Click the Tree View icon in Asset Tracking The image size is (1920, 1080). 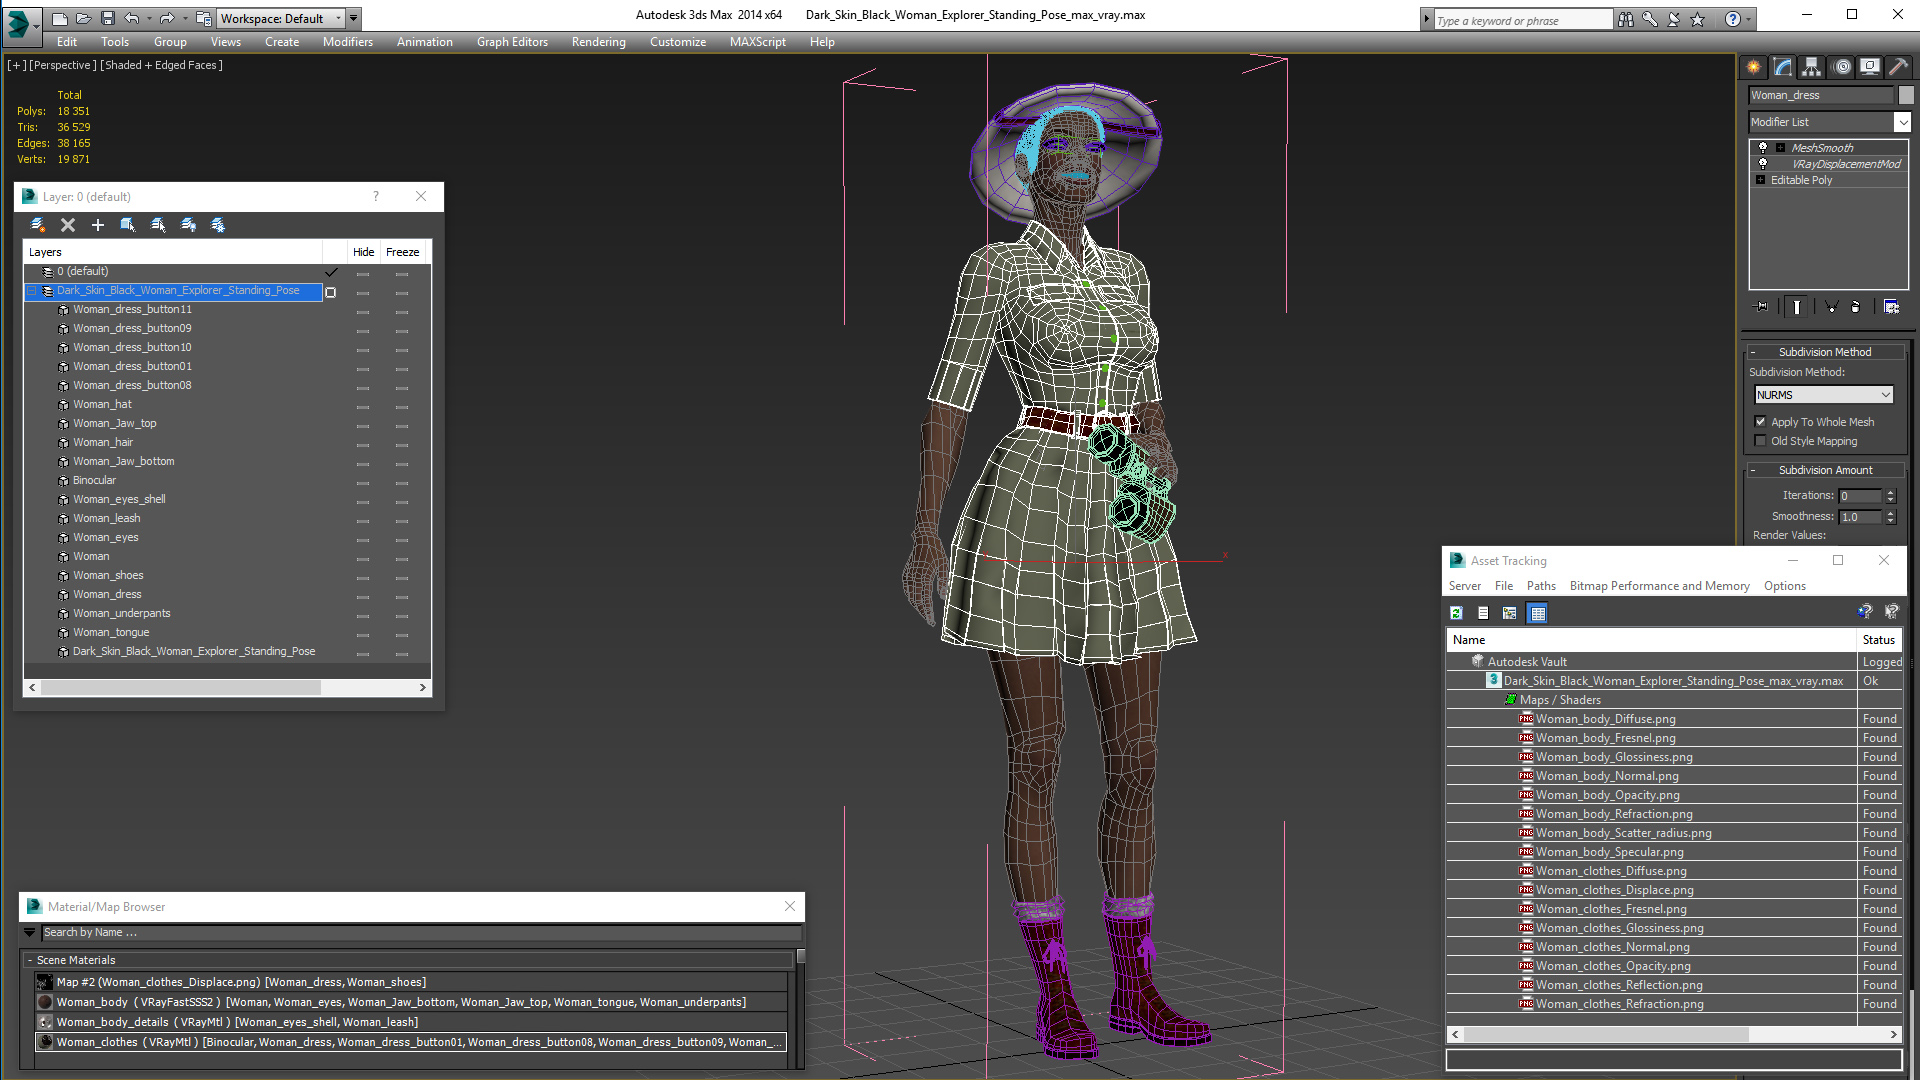(x=1510, y=613)
